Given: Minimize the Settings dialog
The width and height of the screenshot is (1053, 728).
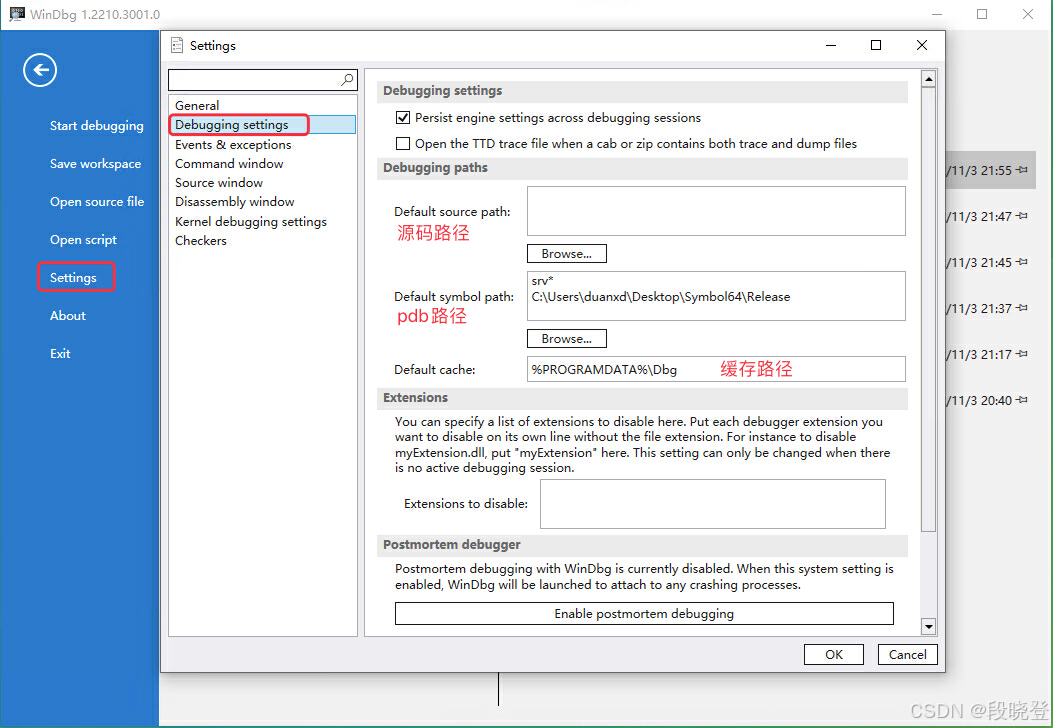Looking at the screenshot, I should tap(831, 45).
